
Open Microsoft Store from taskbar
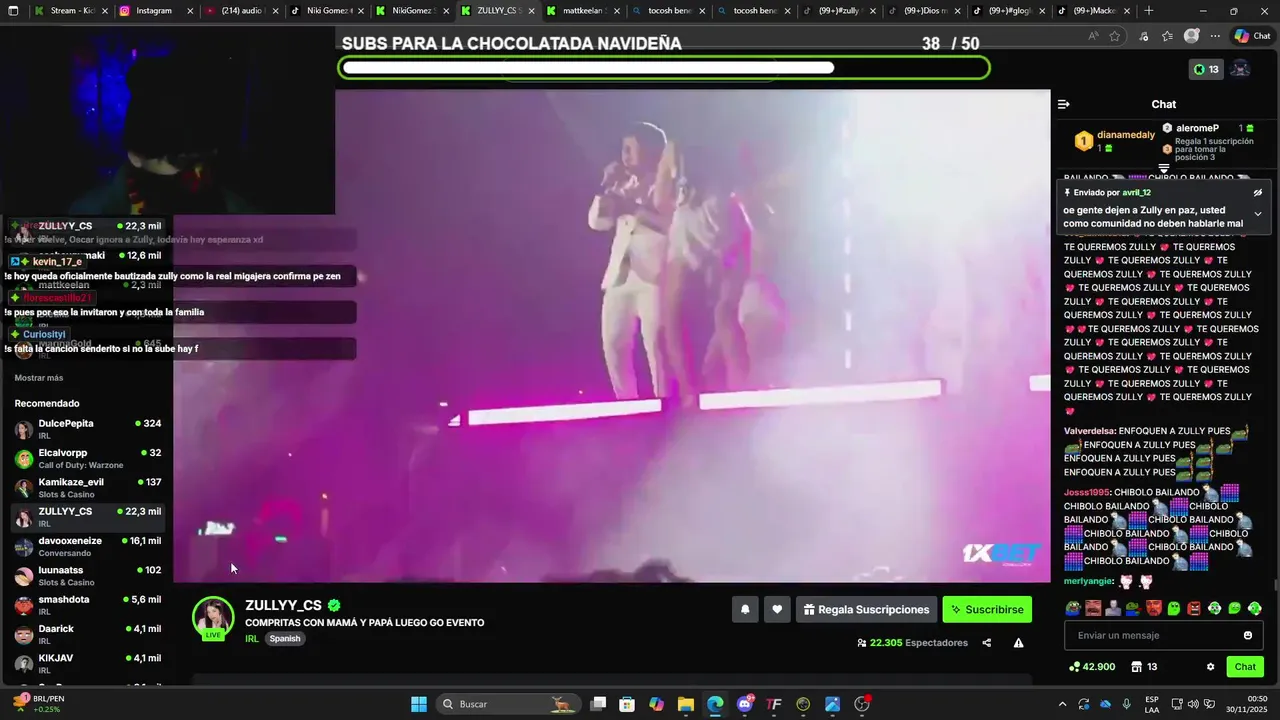(x=627, y=704)
